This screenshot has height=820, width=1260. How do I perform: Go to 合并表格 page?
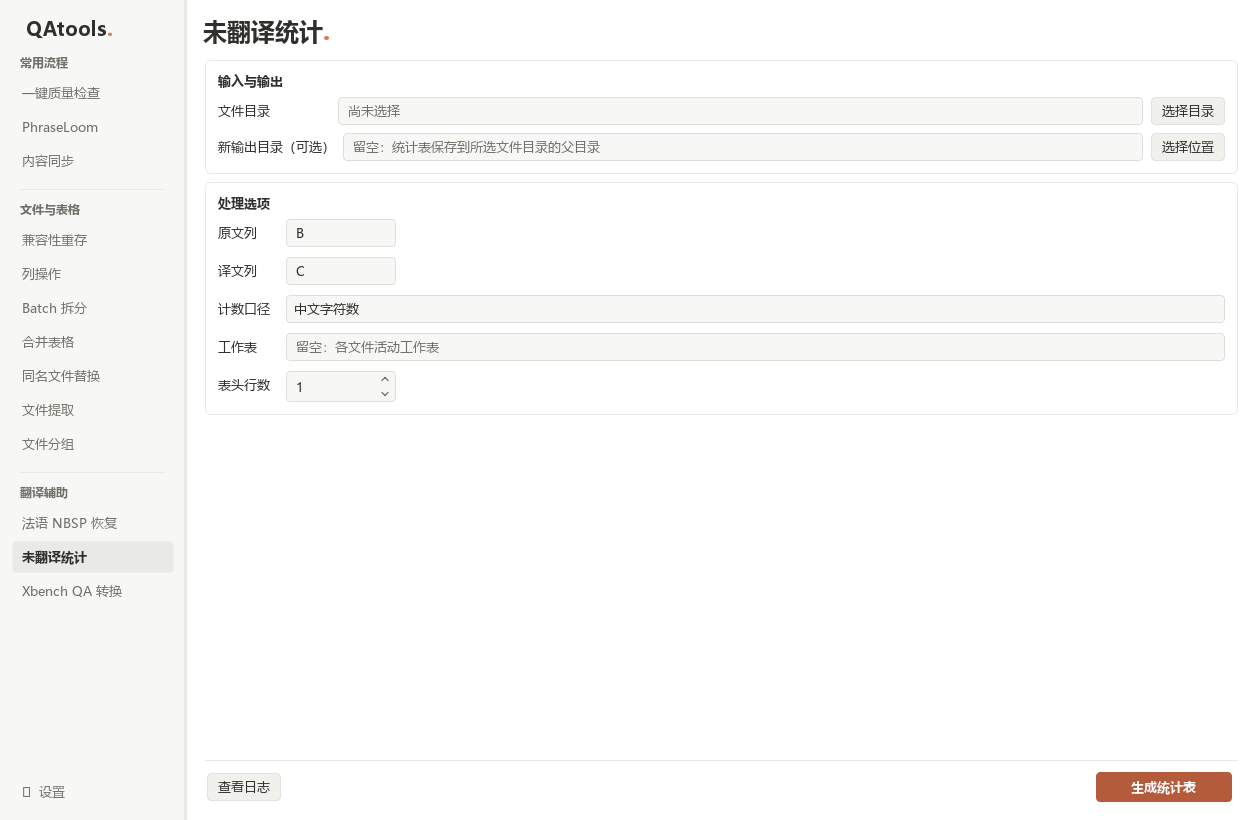(93, 342)
